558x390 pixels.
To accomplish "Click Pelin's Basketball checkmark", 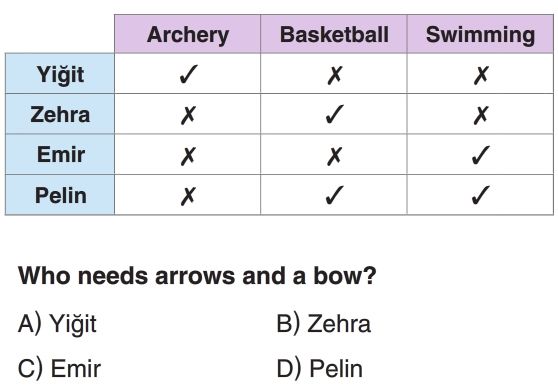I will tap(335, 195).
